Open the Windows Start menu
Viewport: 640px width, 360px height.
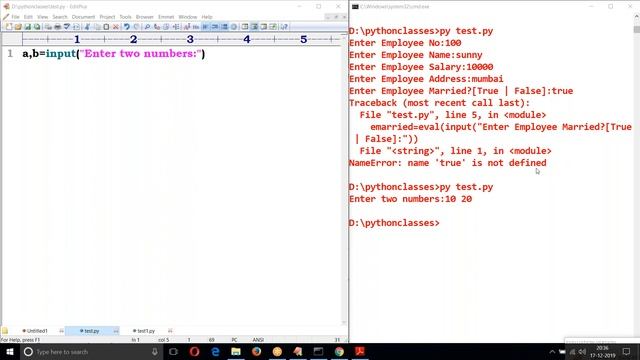[10, 352]
